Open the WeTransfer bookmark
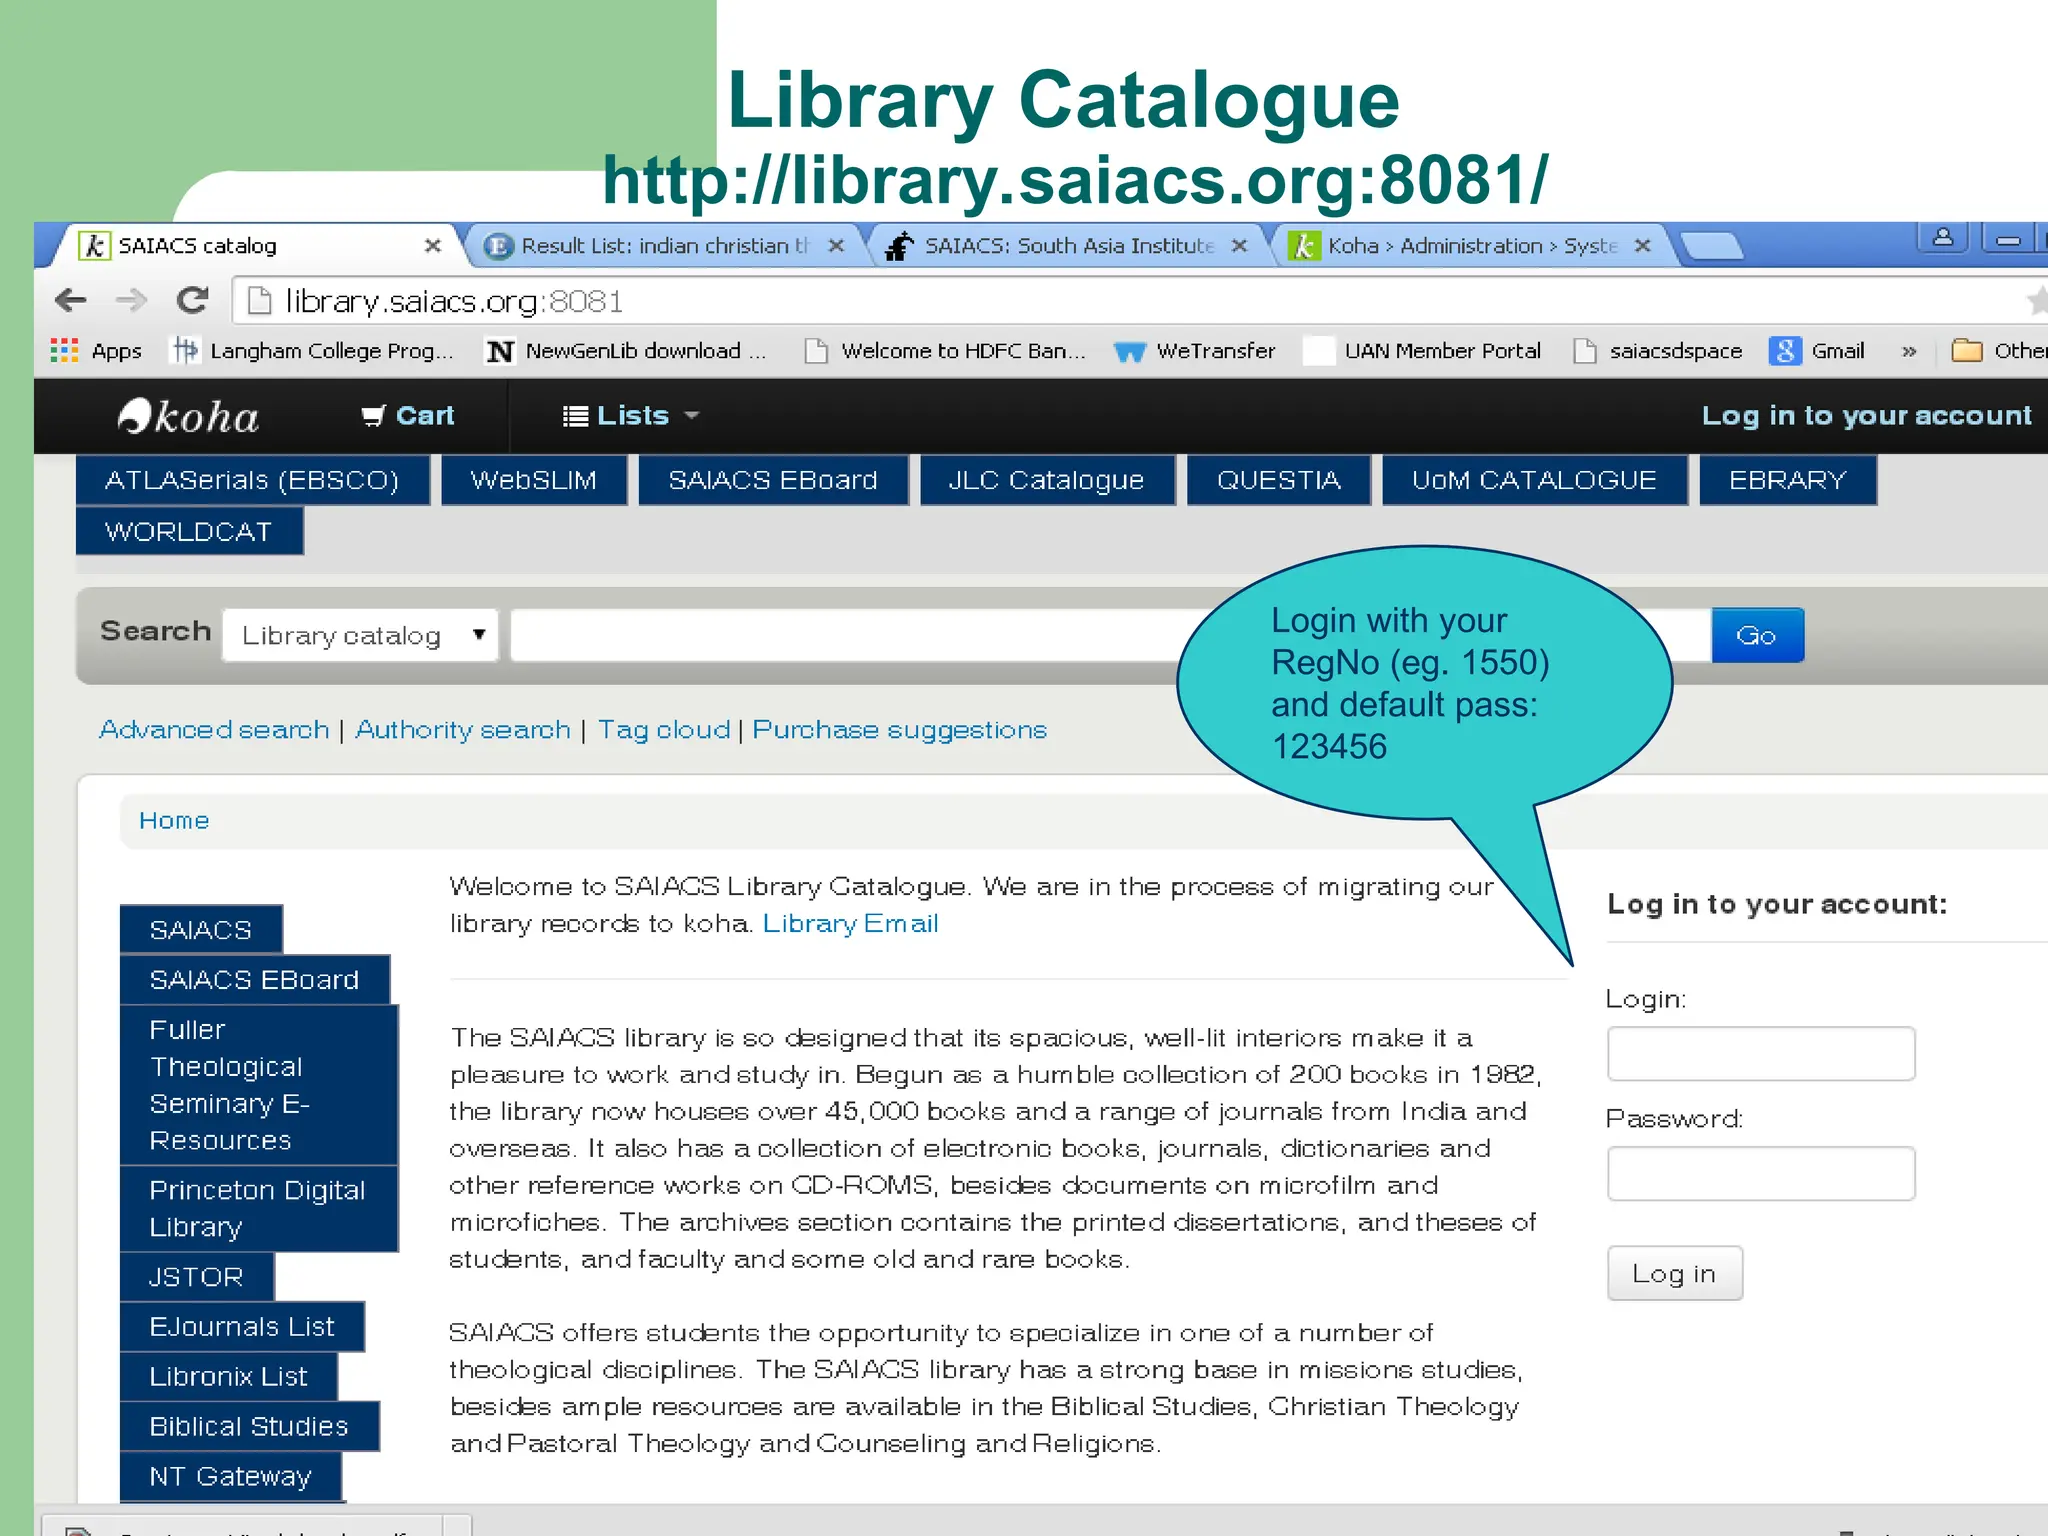 [1195, 351]
